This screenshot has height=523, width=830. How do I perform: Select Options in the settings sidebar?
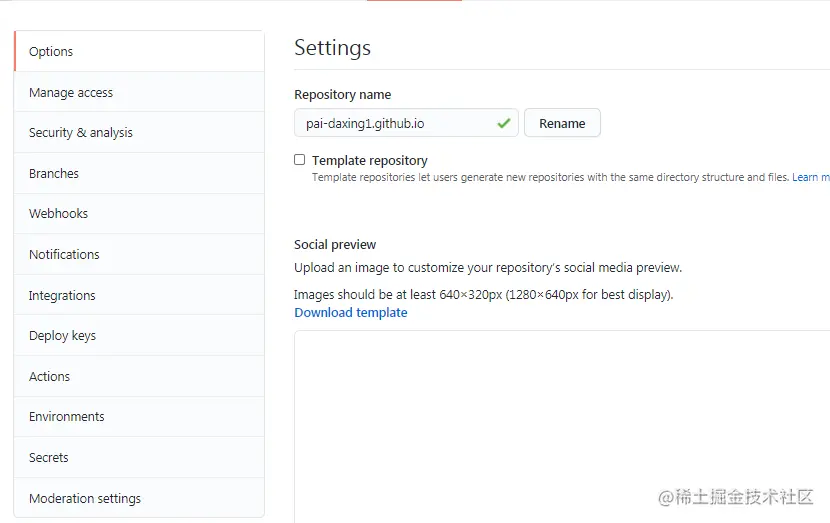(x=51, y=52)
